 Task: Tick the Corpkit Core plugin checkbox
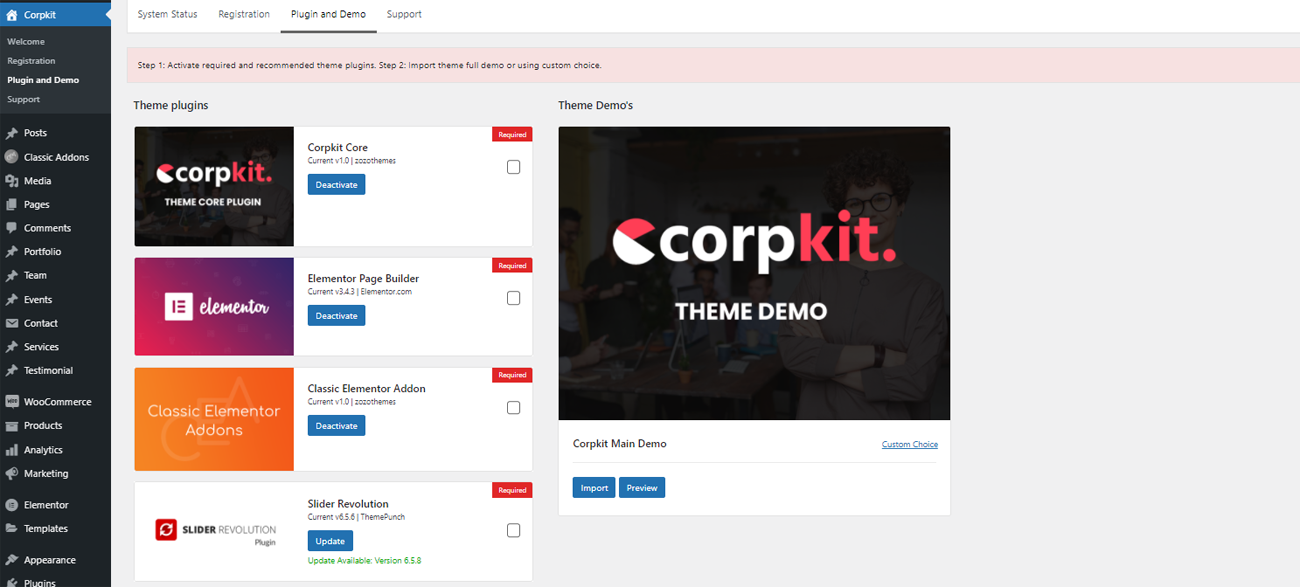[513, 167]
